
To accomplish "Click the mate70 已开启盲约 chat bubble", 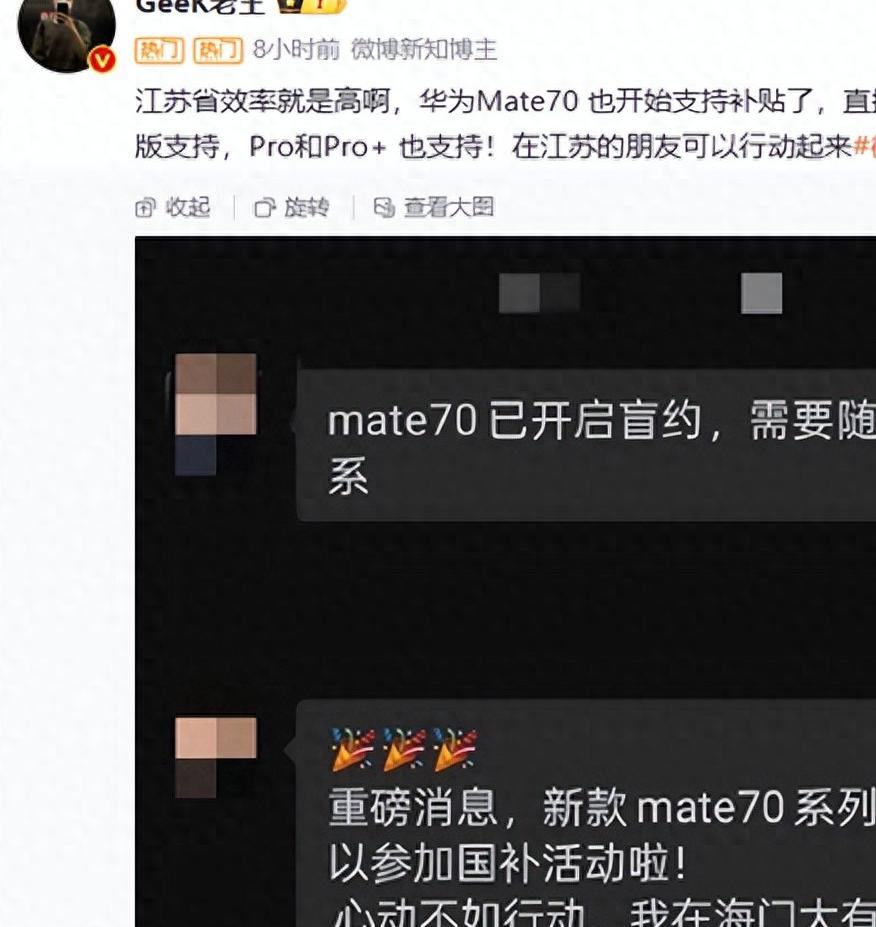I will pyautogui.click(x=586, y=446).
